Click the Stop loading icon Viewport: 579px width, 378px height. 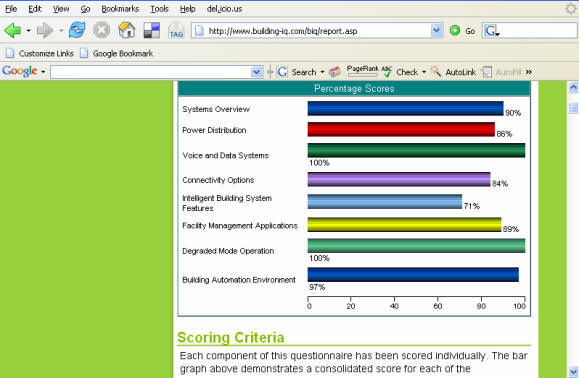pyautogui.click(x=102, y=30)
